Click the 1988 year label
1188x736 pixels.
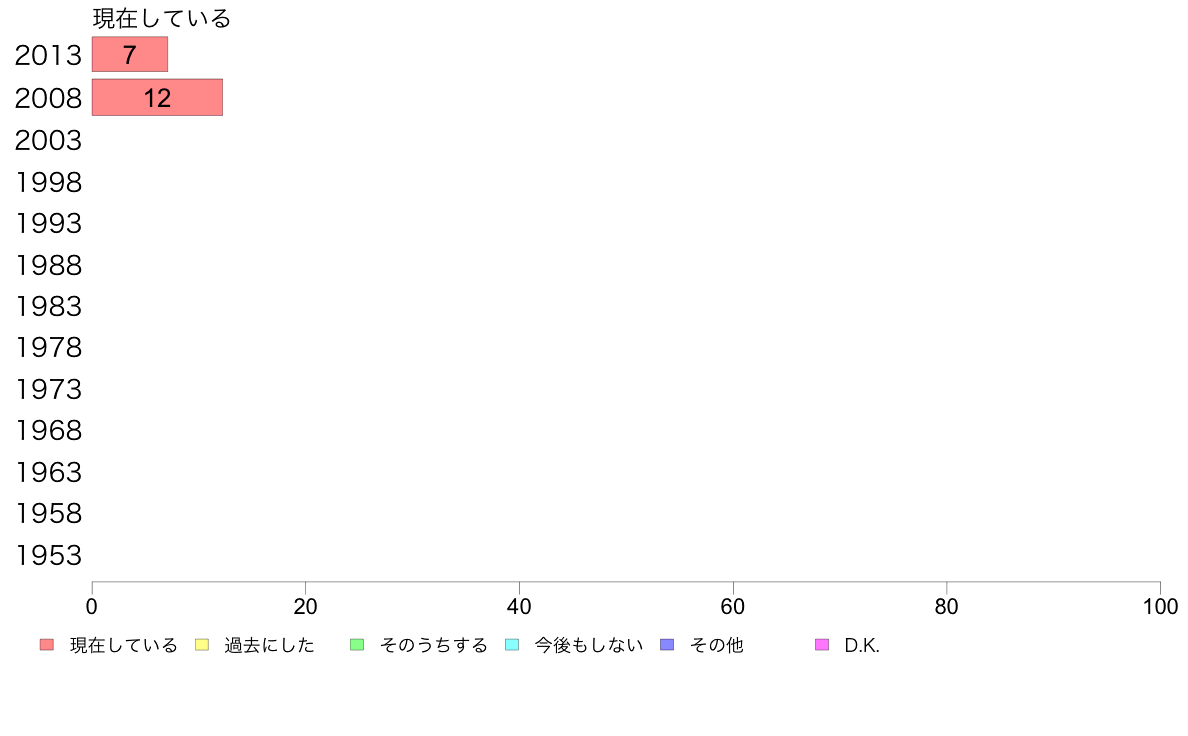(x=48, y=265)
